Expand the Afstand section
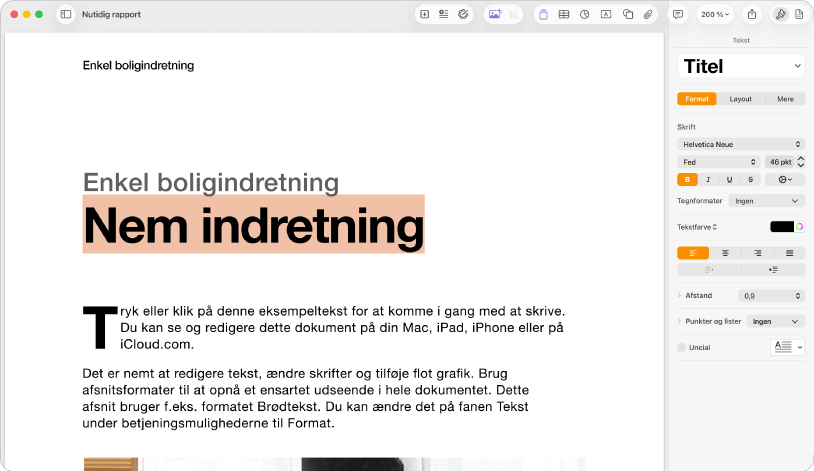The image size is (814, 471). click(680, 295)
